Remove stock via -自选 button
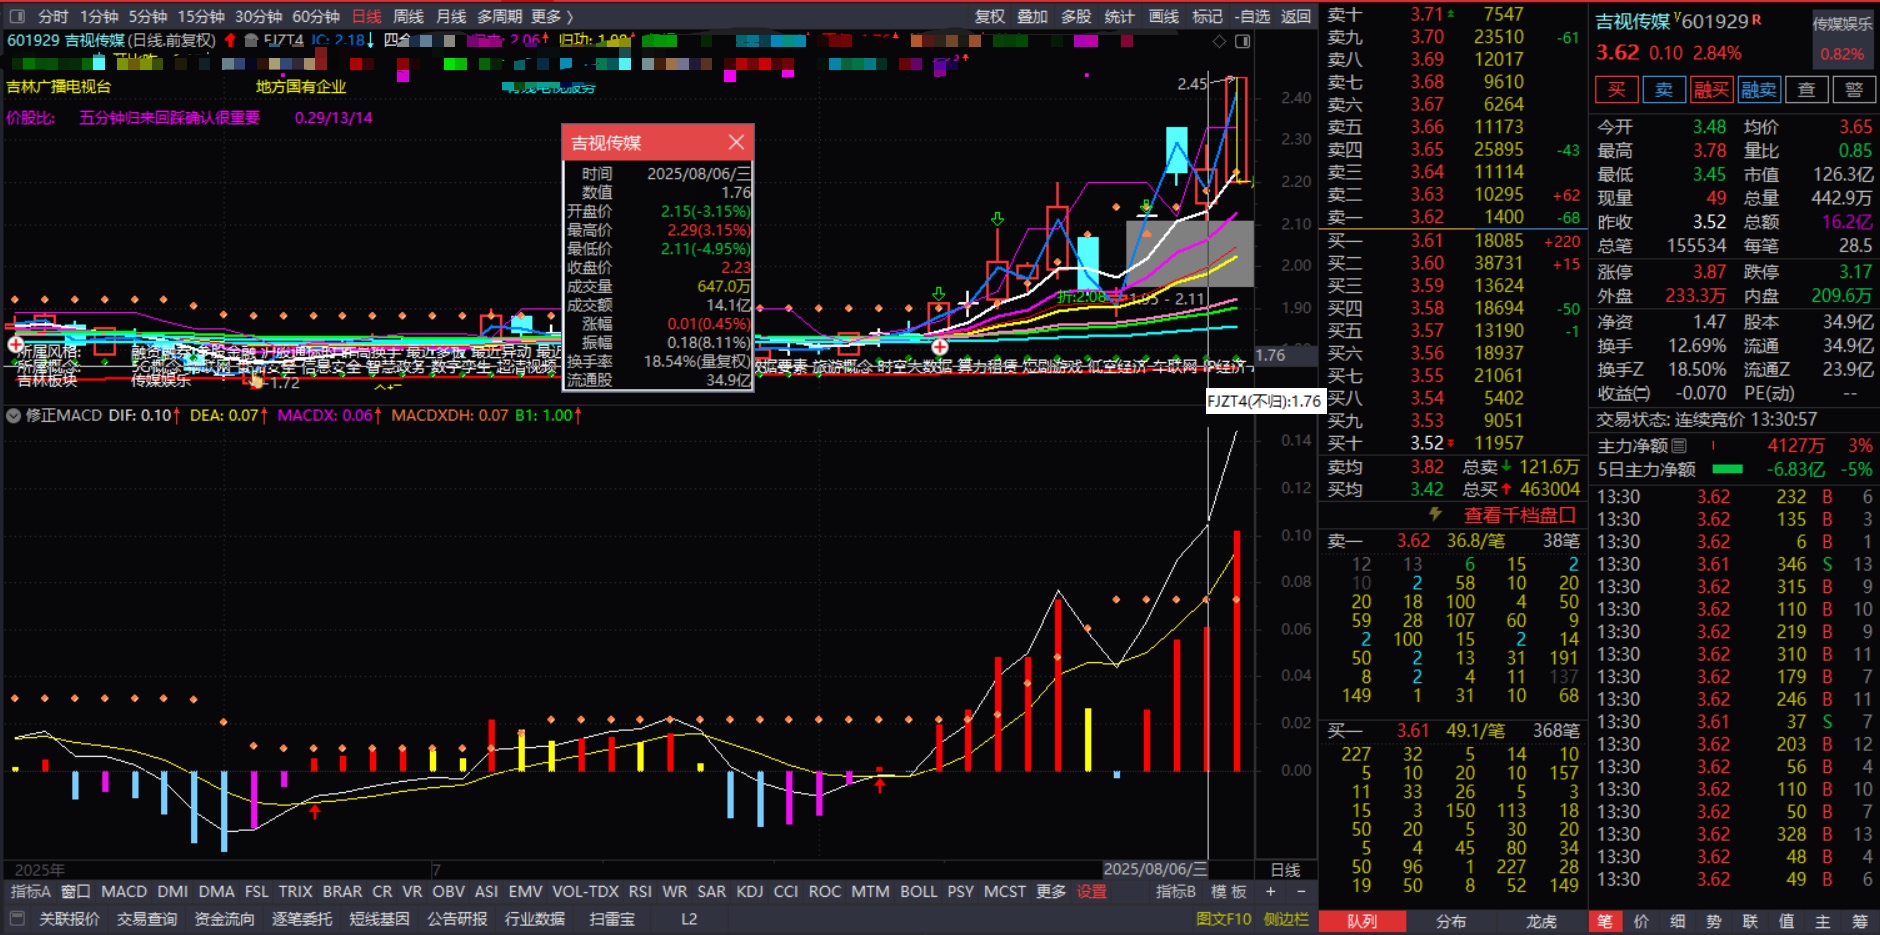 point(1252,16)
